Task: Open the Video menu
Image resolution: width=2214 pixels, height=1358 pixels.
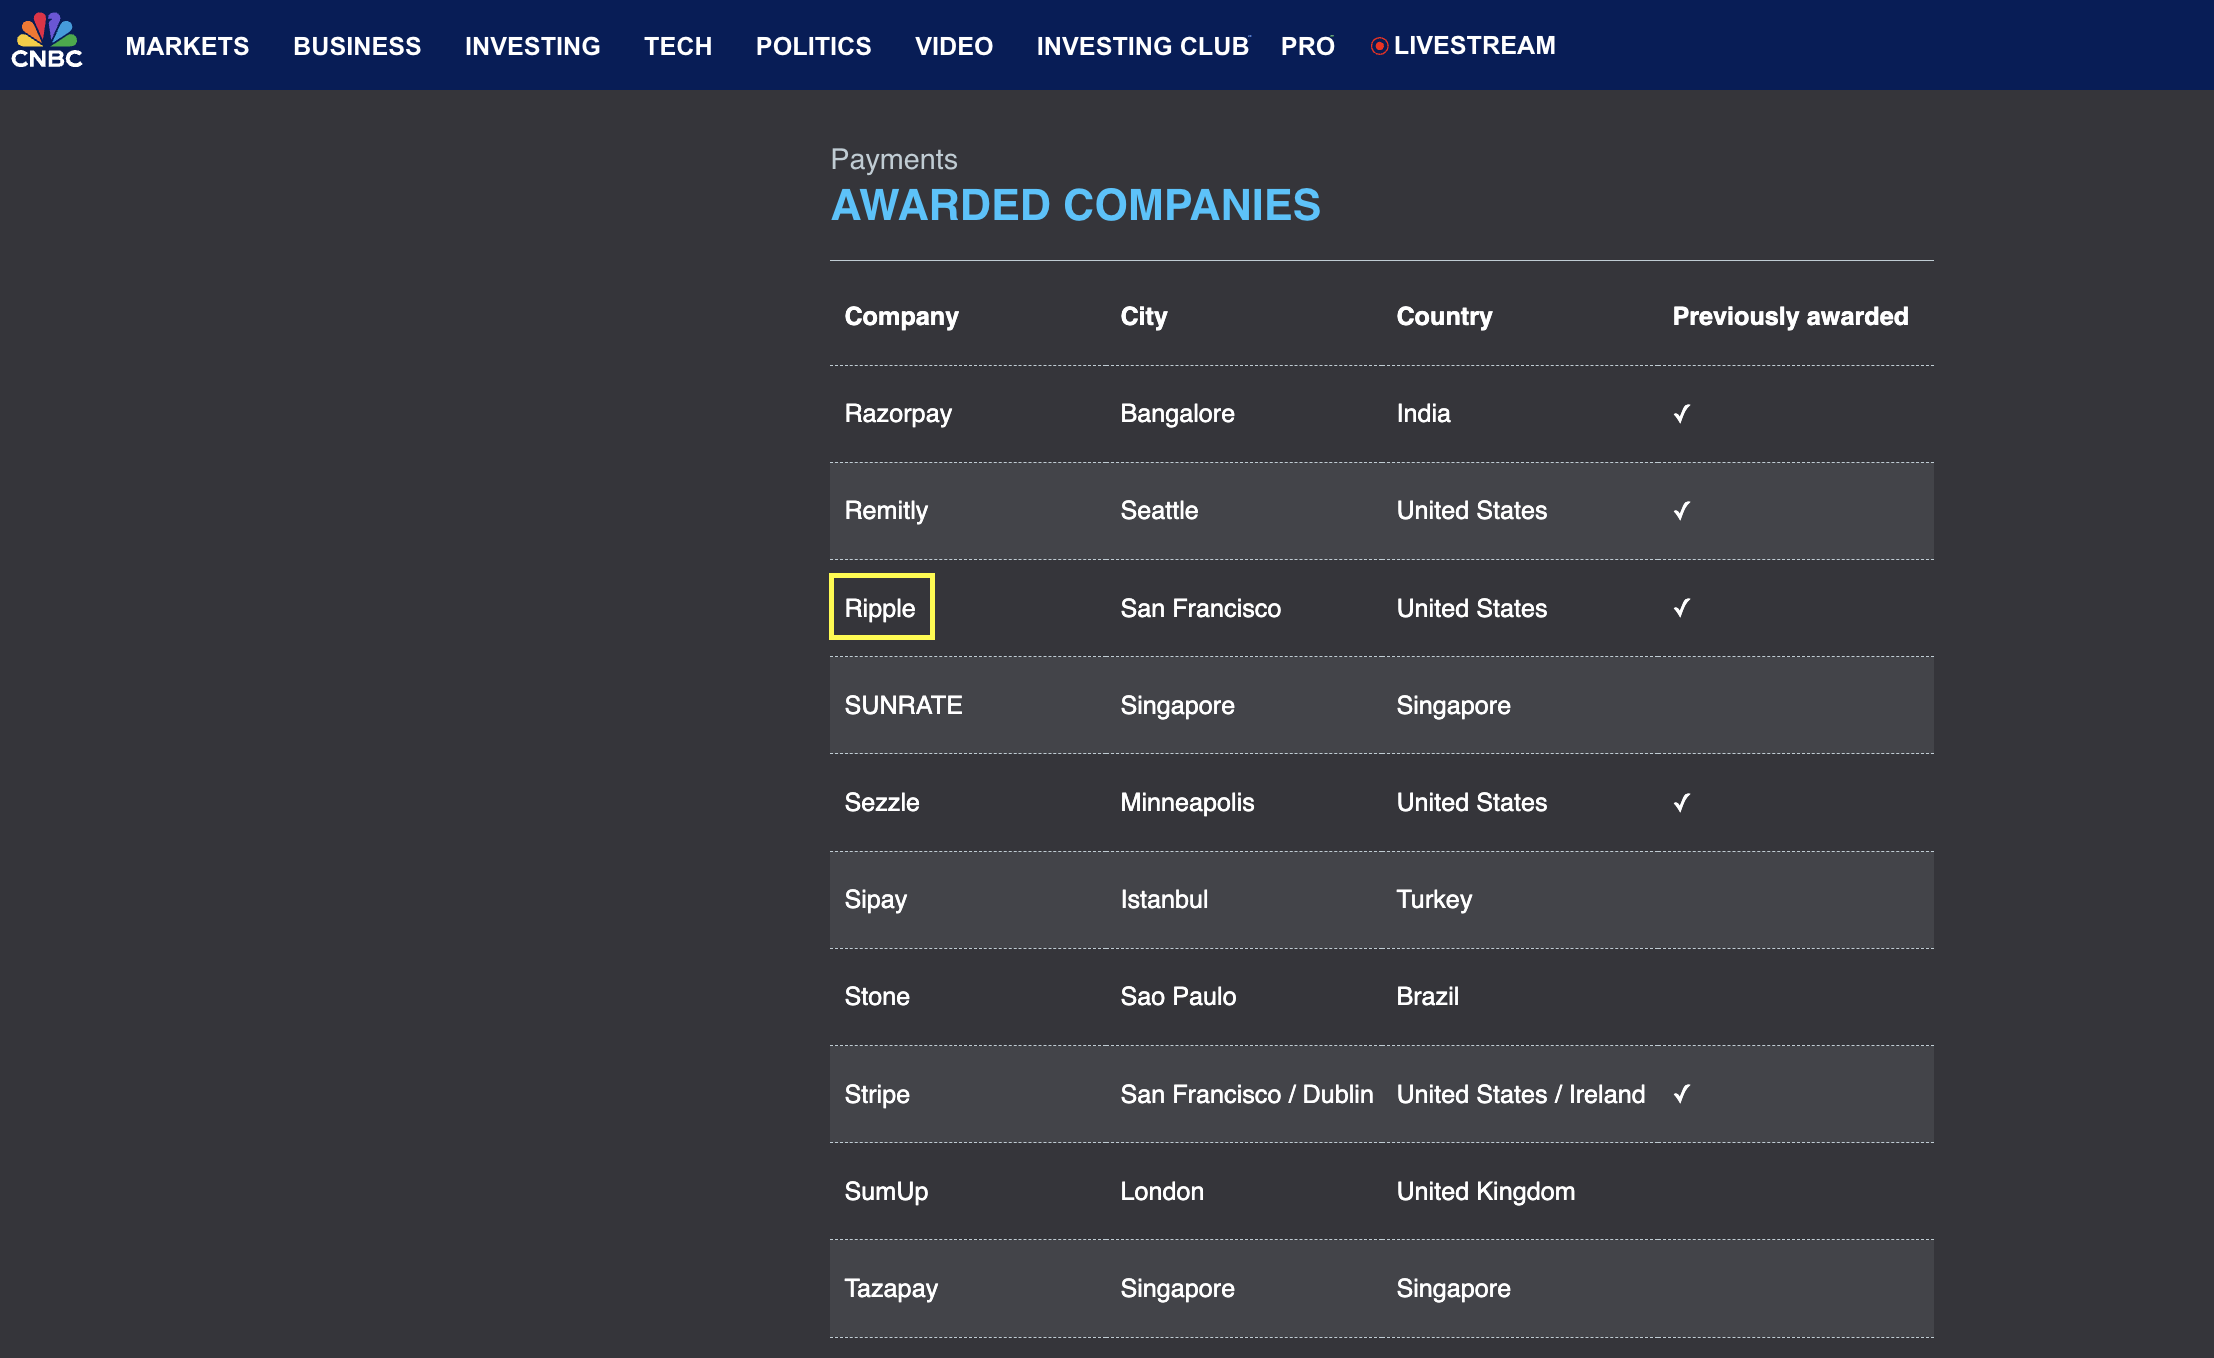Action: point(954,46)
